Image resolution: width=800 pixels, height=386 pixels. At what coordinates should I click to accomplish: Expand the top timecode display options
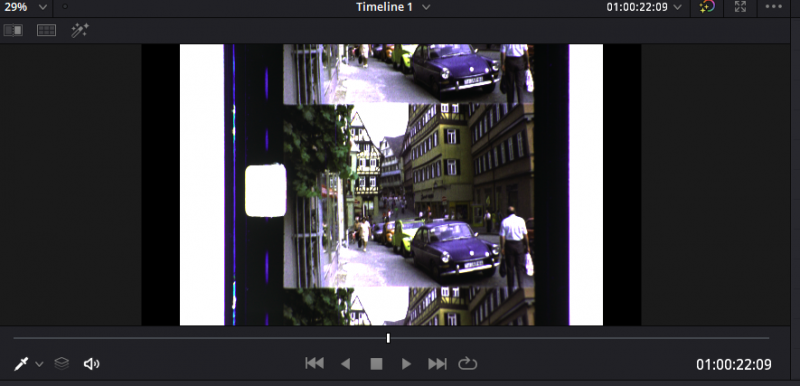[x=677, y=7]
